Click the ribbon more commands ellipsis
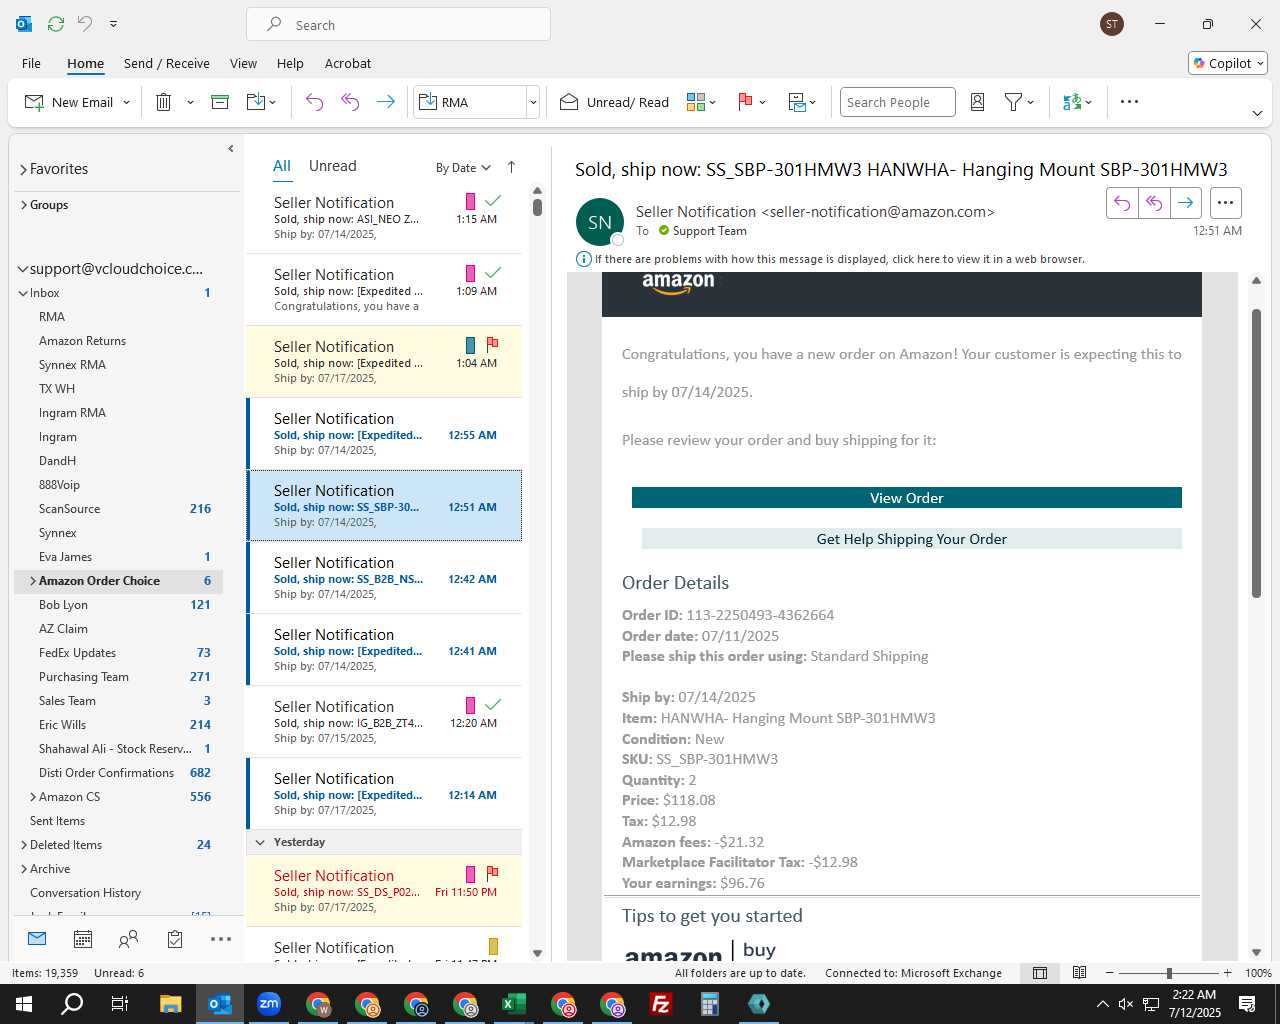The height and width of the screenshot is (1024, 1280). [1129, 102]
